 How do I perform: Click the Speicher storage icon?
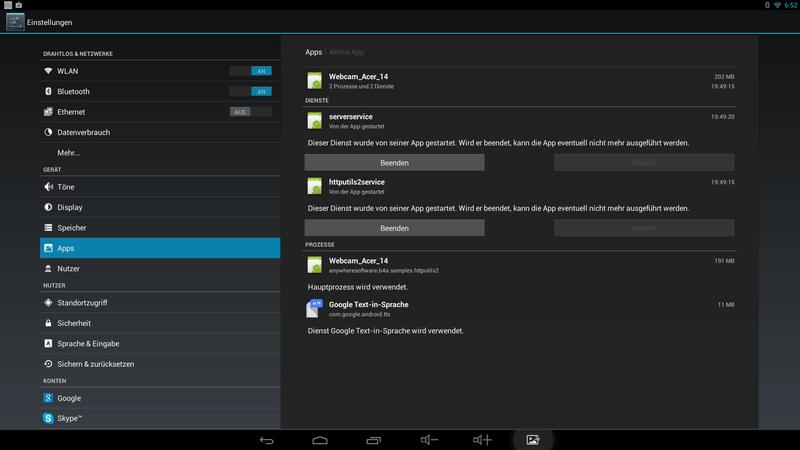click(x=48, y=228)
